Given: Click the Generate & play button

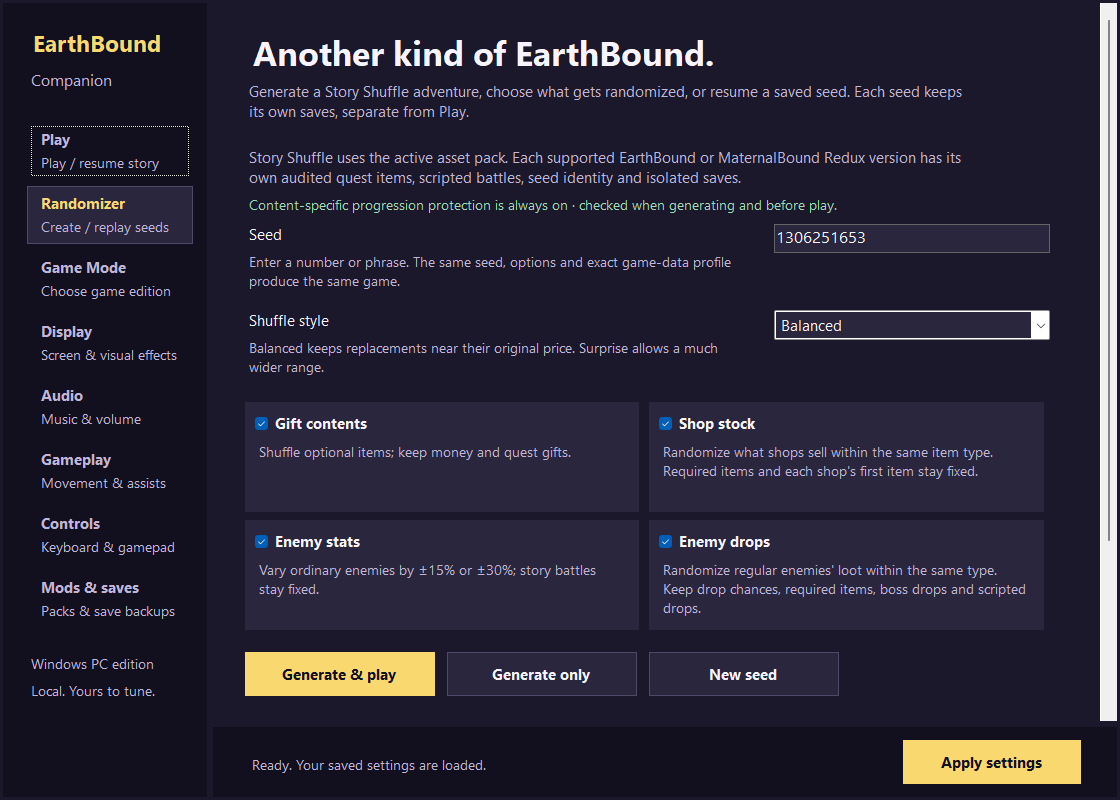Looking at the screenshot, I should pos(339,674).
